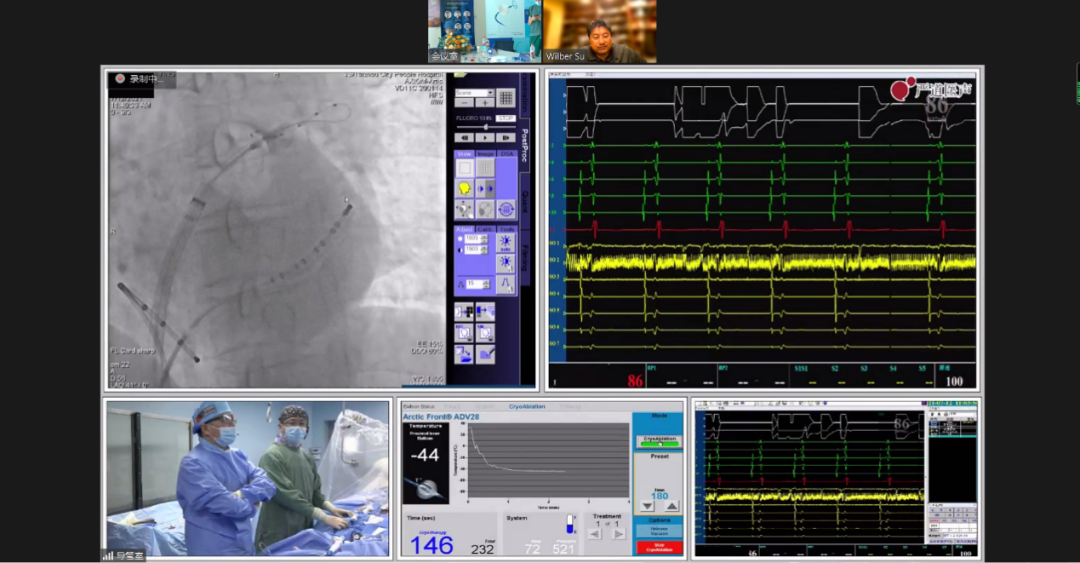
Task: Increase preset time with up arrow
Action: pos(671,505)
